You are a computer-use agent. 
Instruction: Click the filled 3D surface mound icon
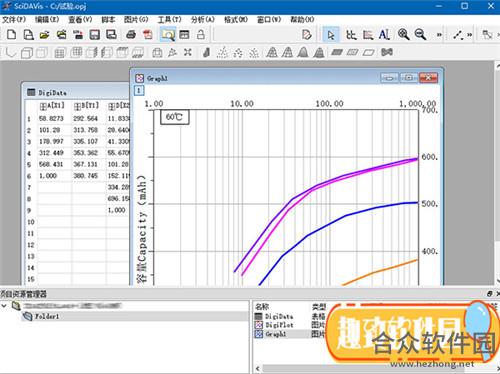[x=303, y=52]
